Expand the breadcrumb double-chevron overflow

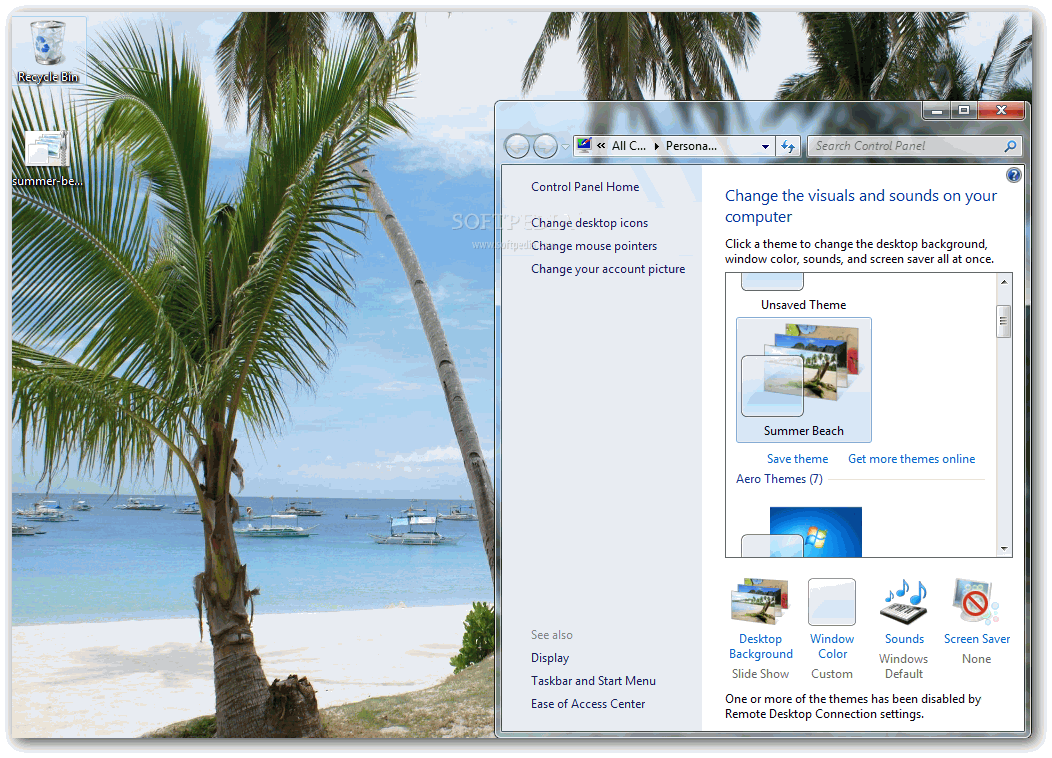coord(601,146)
